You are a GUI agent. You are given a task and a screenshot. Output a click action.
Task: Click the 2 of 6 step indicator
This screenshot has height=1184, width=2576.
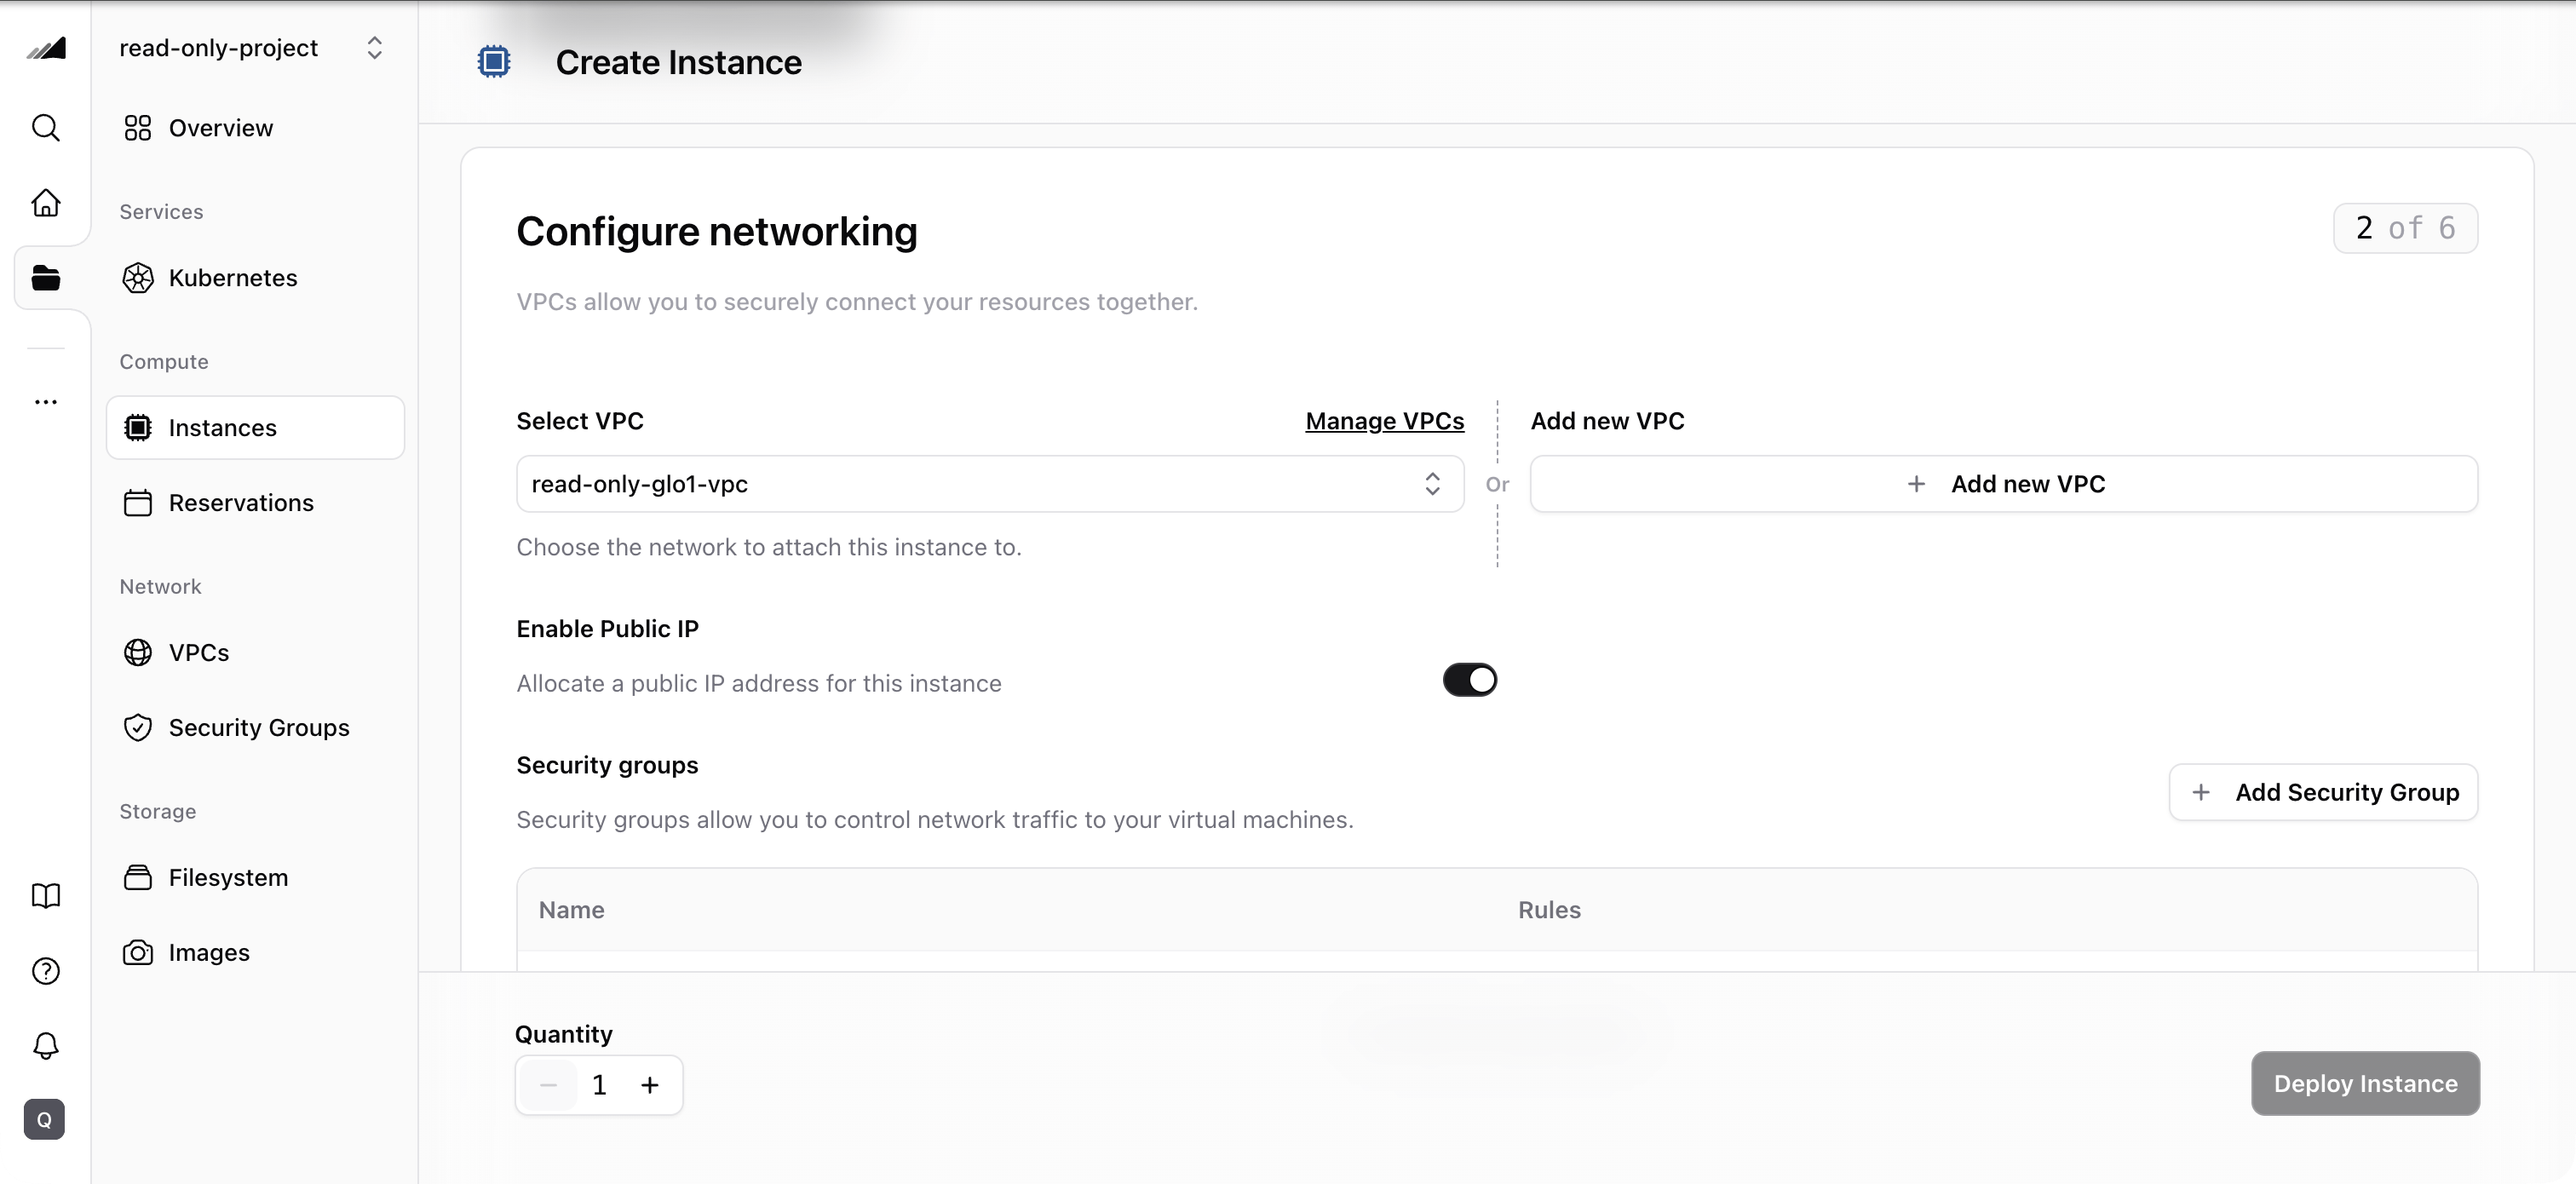(x=2405, y=228)
